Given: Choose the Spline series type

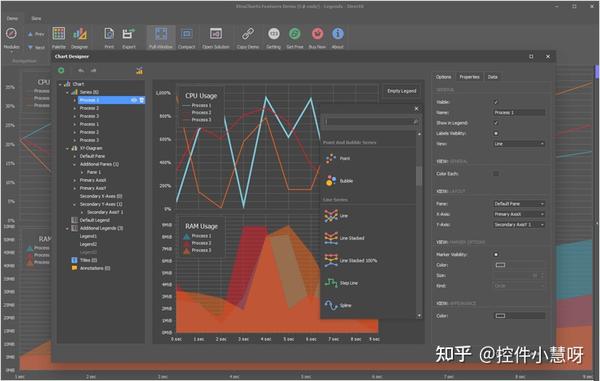Looking at the screenshot, I should [x=331, y=305].
